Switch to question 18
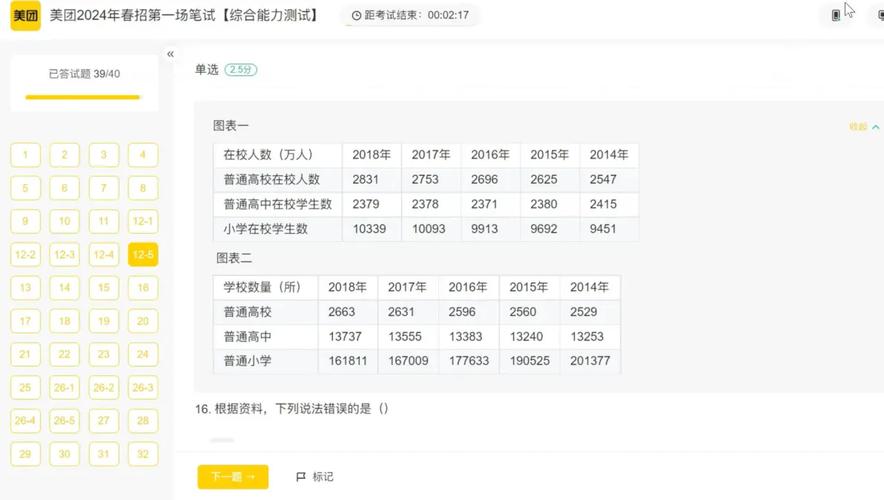Screen dimensions: 884x500 coord(64,321)
